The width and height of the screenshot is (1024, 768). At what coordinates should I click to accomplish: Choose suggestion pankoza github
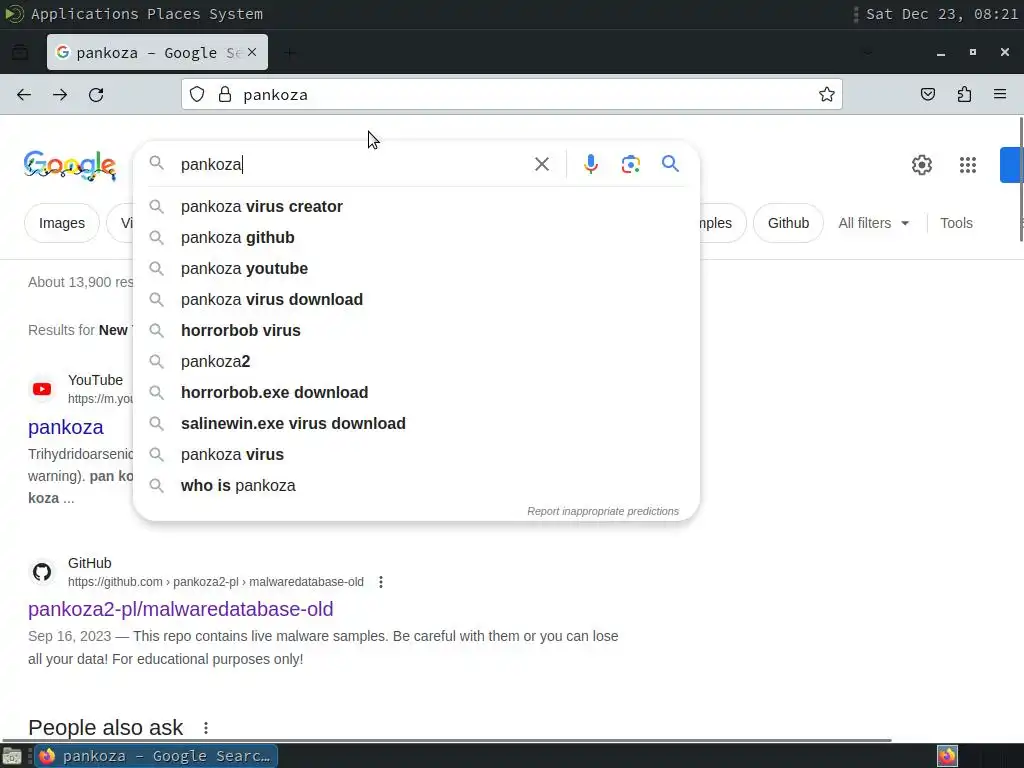coord(416,238)
